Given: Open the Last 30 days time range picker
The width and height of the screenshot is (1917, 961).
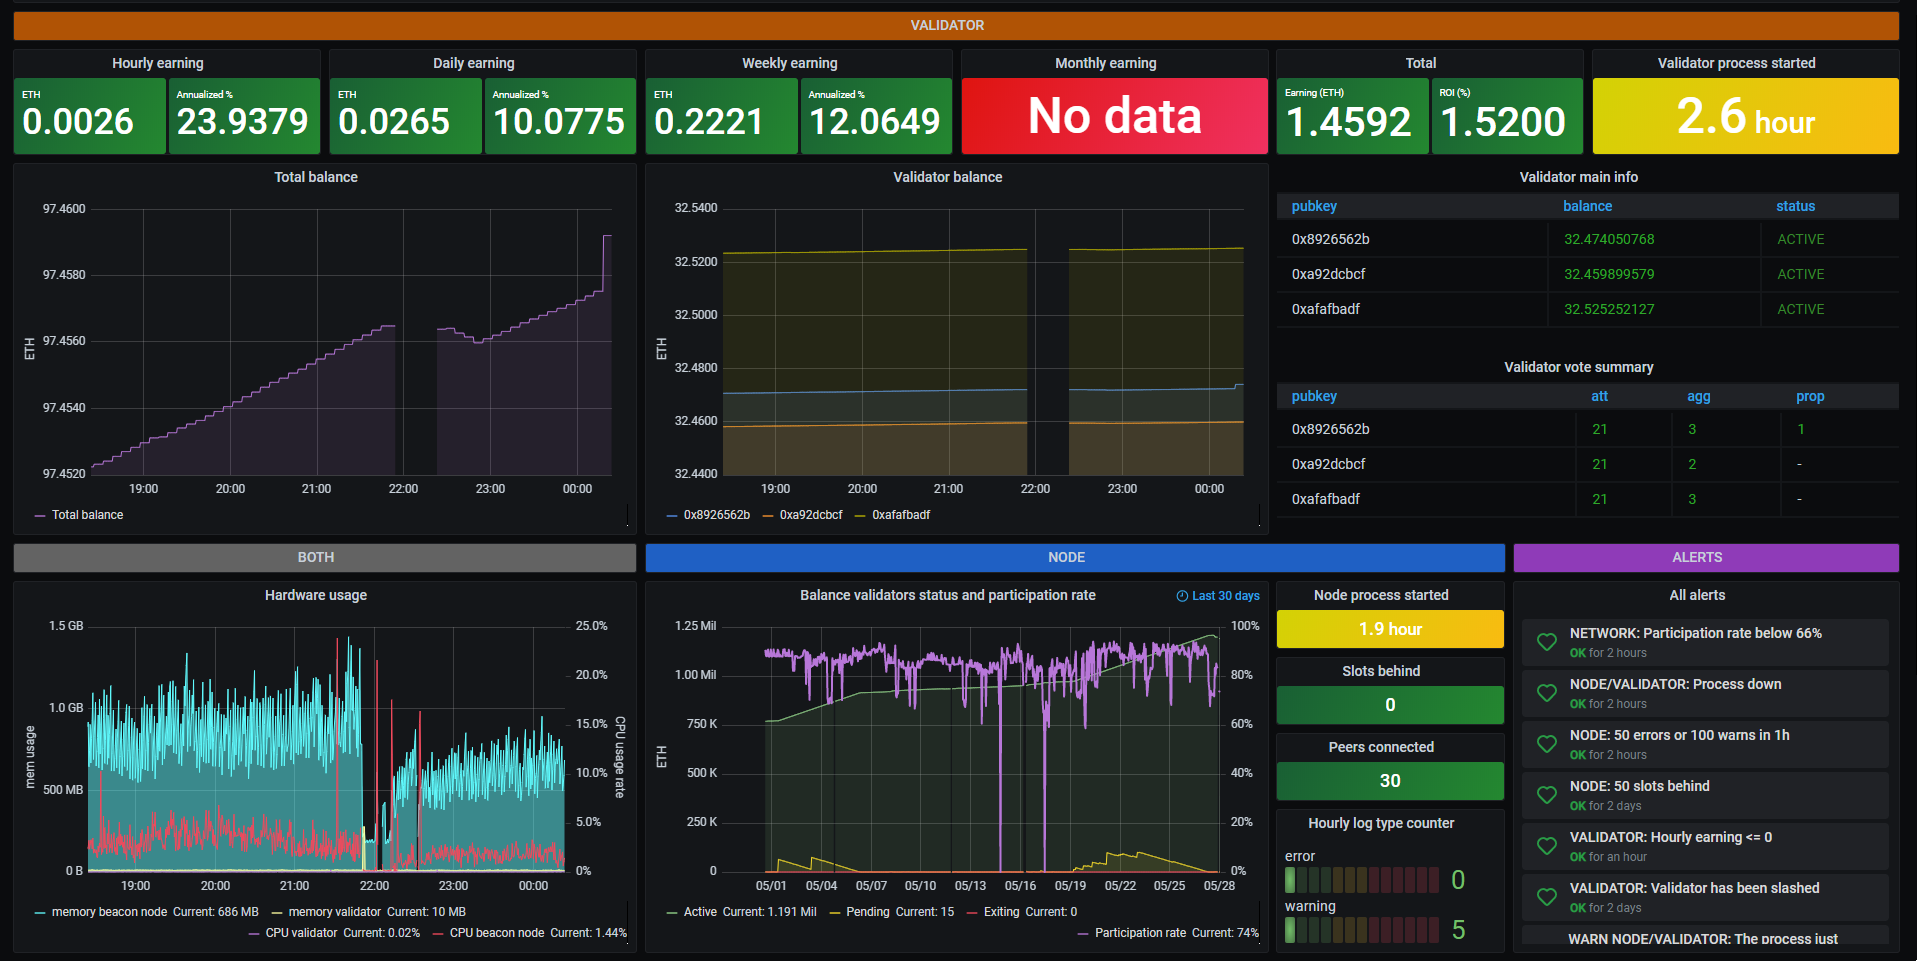Looking at the screenshot, I should pyautogui.click(x=1224, y=595).
